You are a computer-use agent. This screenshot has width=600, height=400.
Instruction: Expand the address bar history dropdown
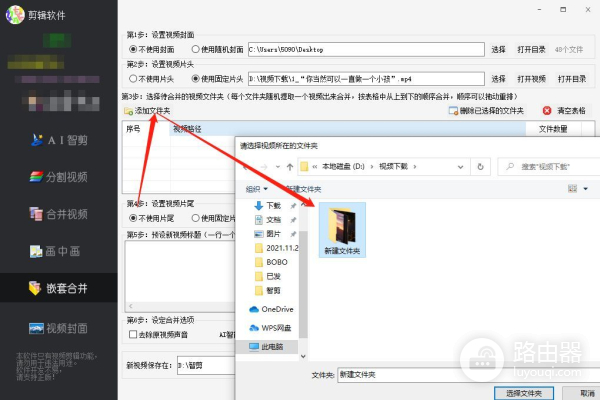(460, 167)
